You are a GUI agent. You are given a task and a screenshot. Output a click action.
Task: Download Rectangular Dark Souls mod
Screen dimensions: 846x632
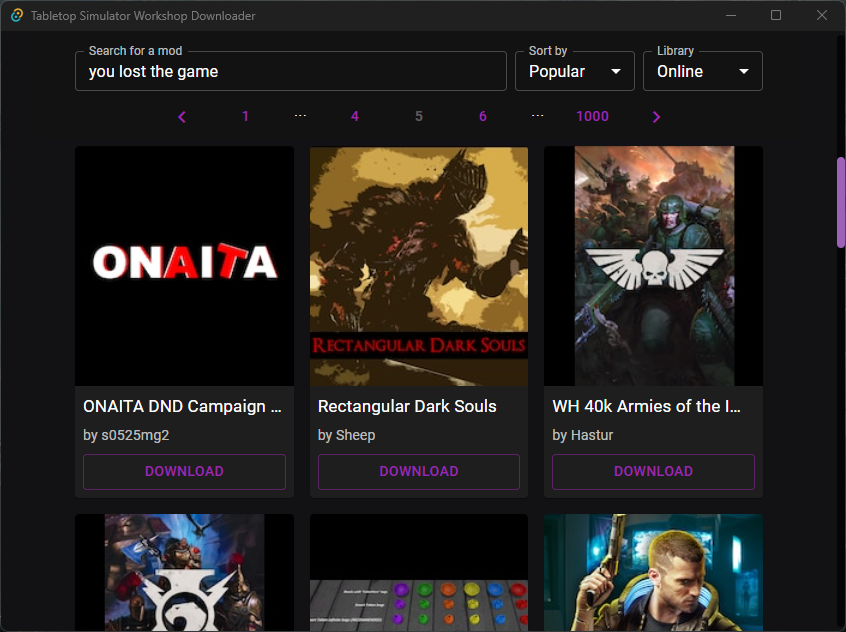[x=419, y=471]
